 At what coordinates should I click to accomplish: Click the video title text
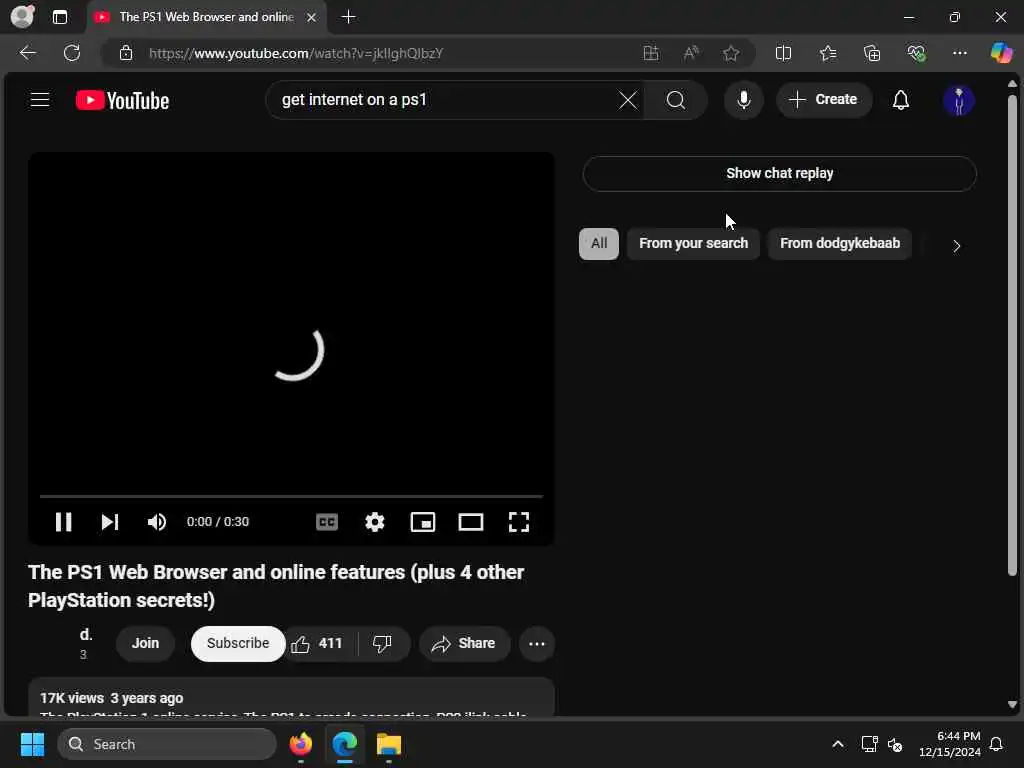tap(276, 586)
